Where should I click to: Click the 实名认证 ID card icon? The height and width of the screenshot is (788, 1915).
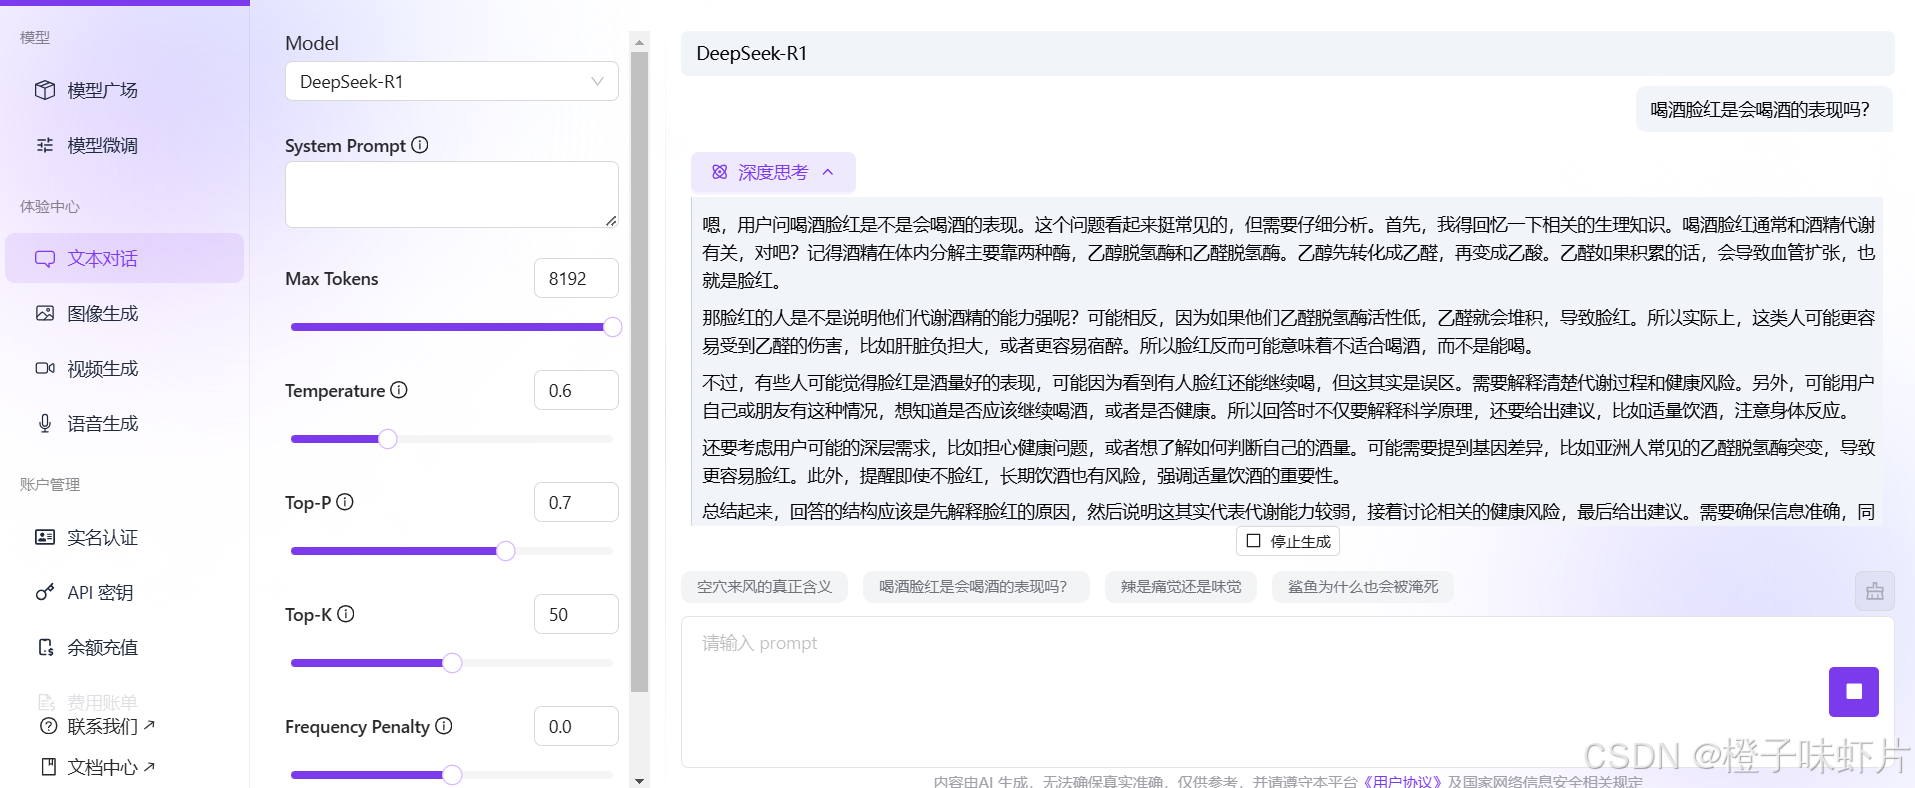pos(45,537)
